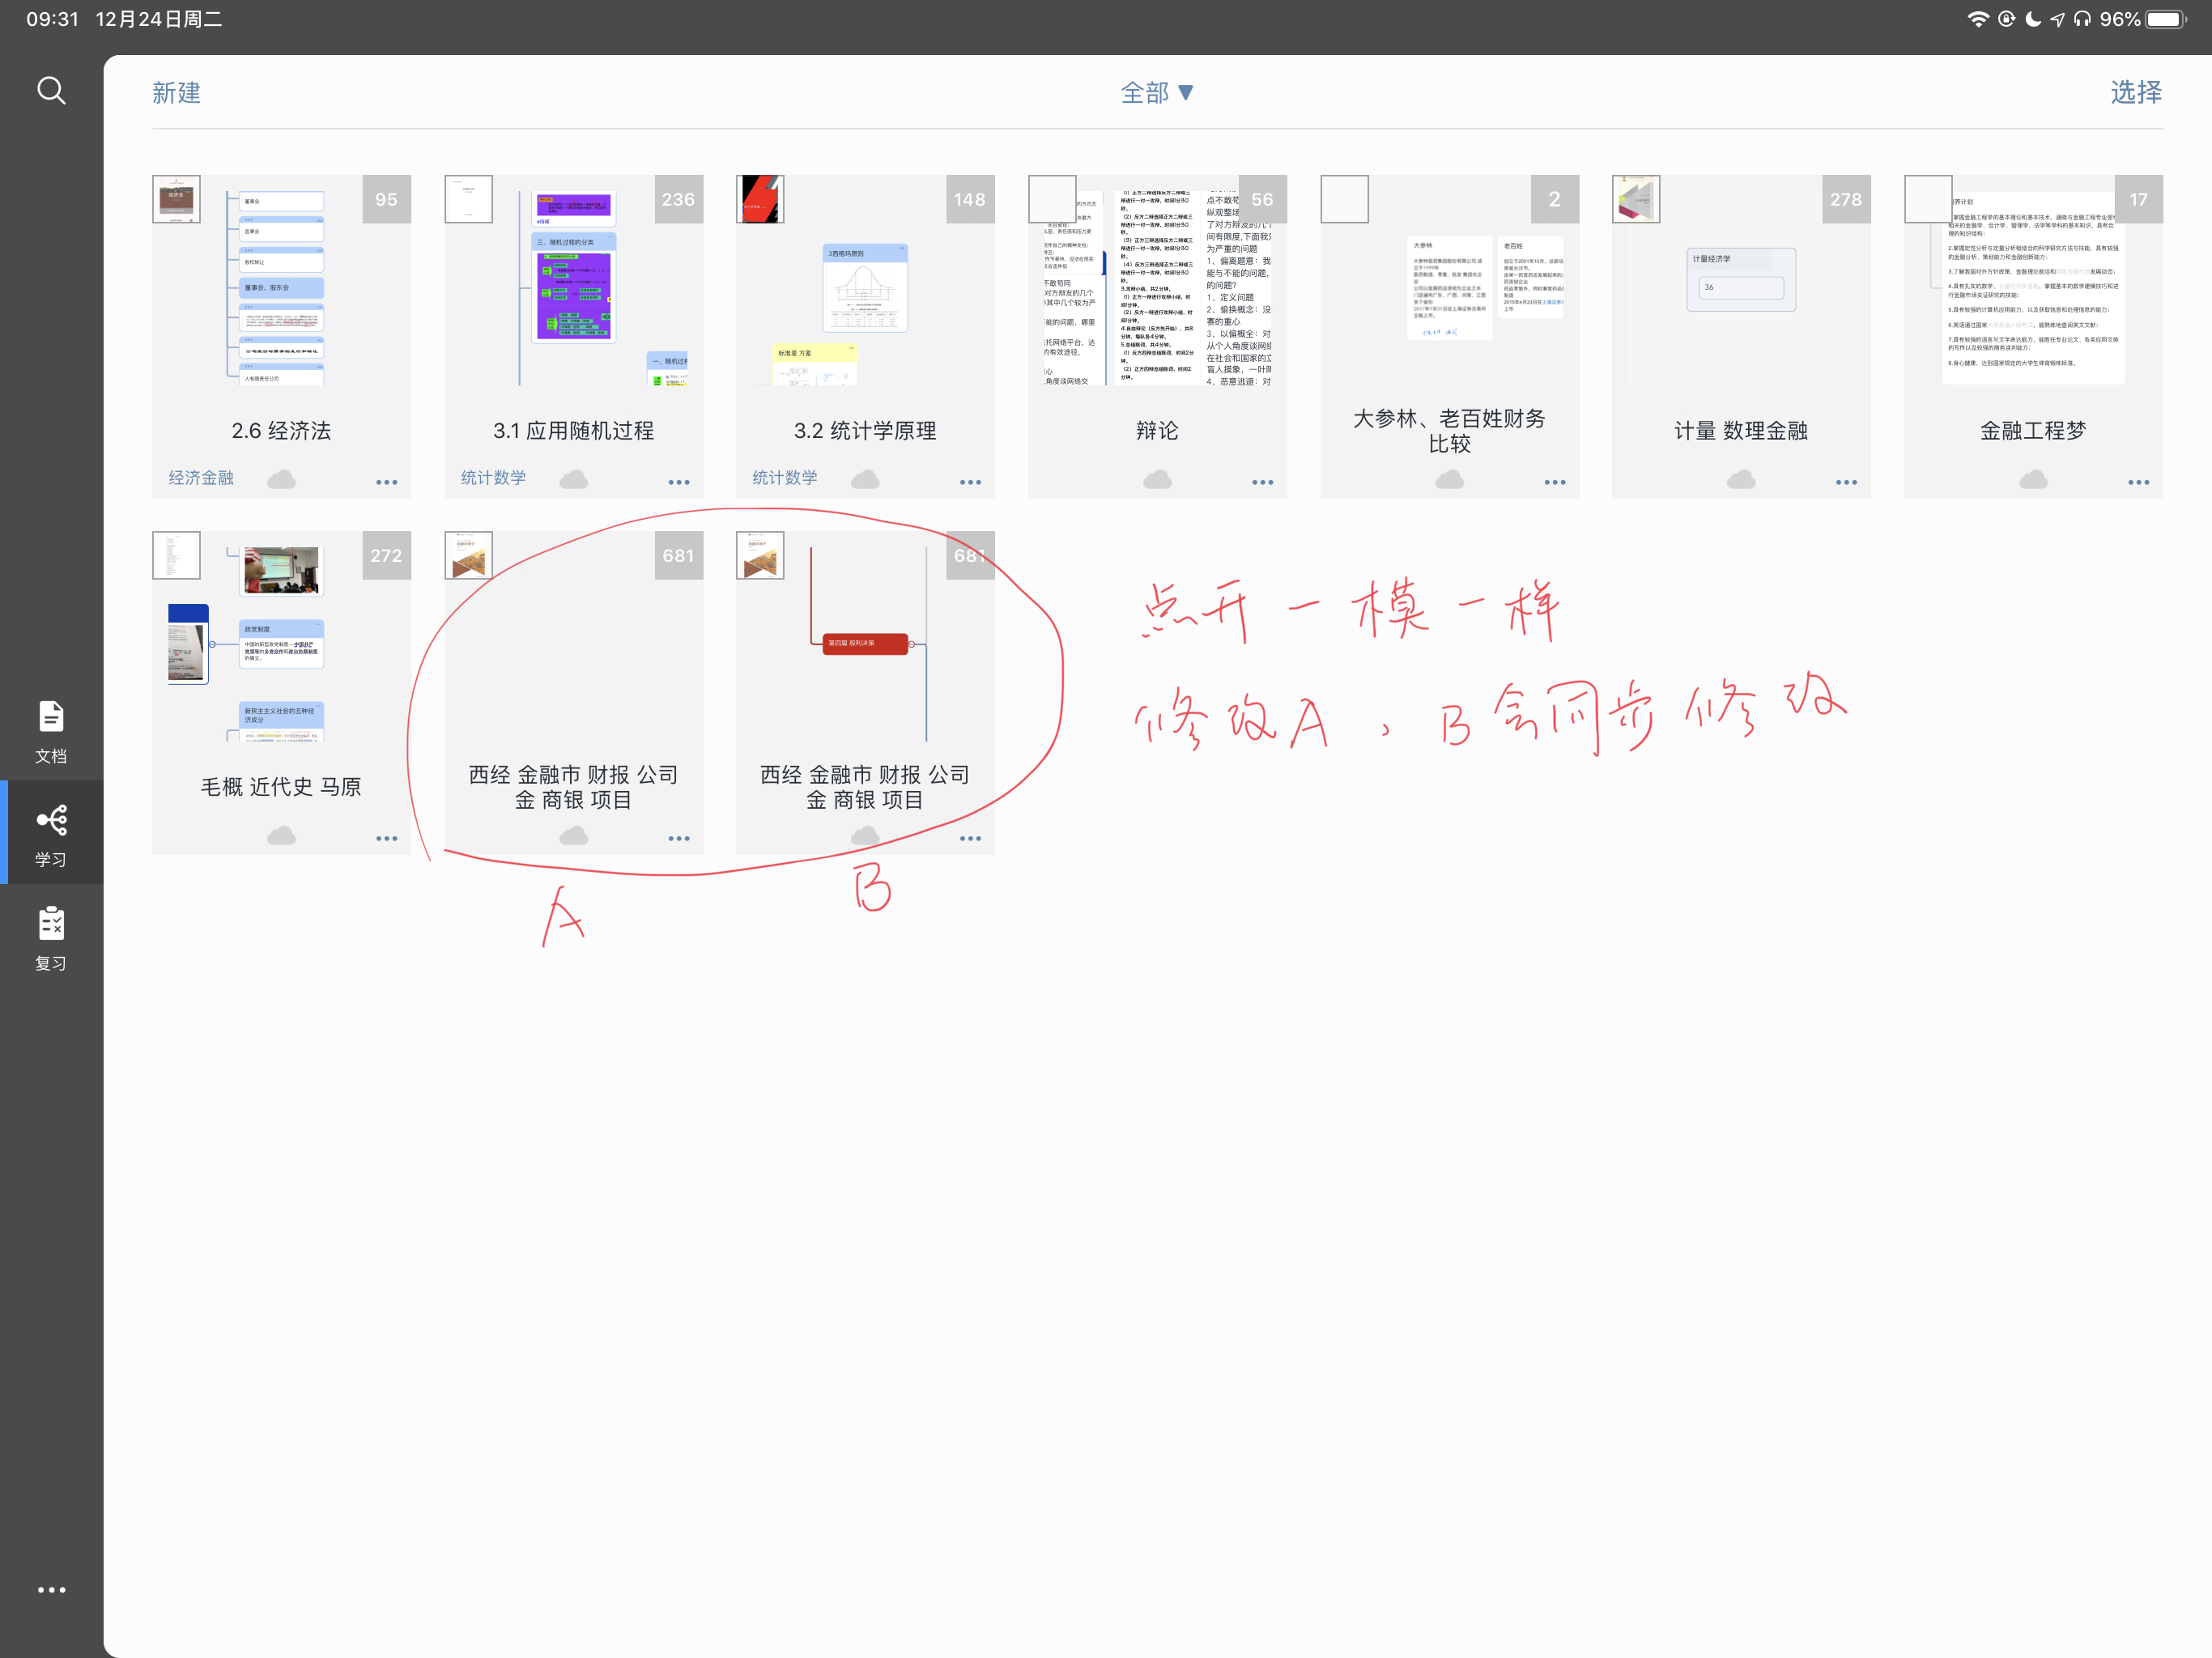Open the 辩论 notebook
Screen dimensions: 2212x1658
pyautogui.click(x=1157, y=336)
